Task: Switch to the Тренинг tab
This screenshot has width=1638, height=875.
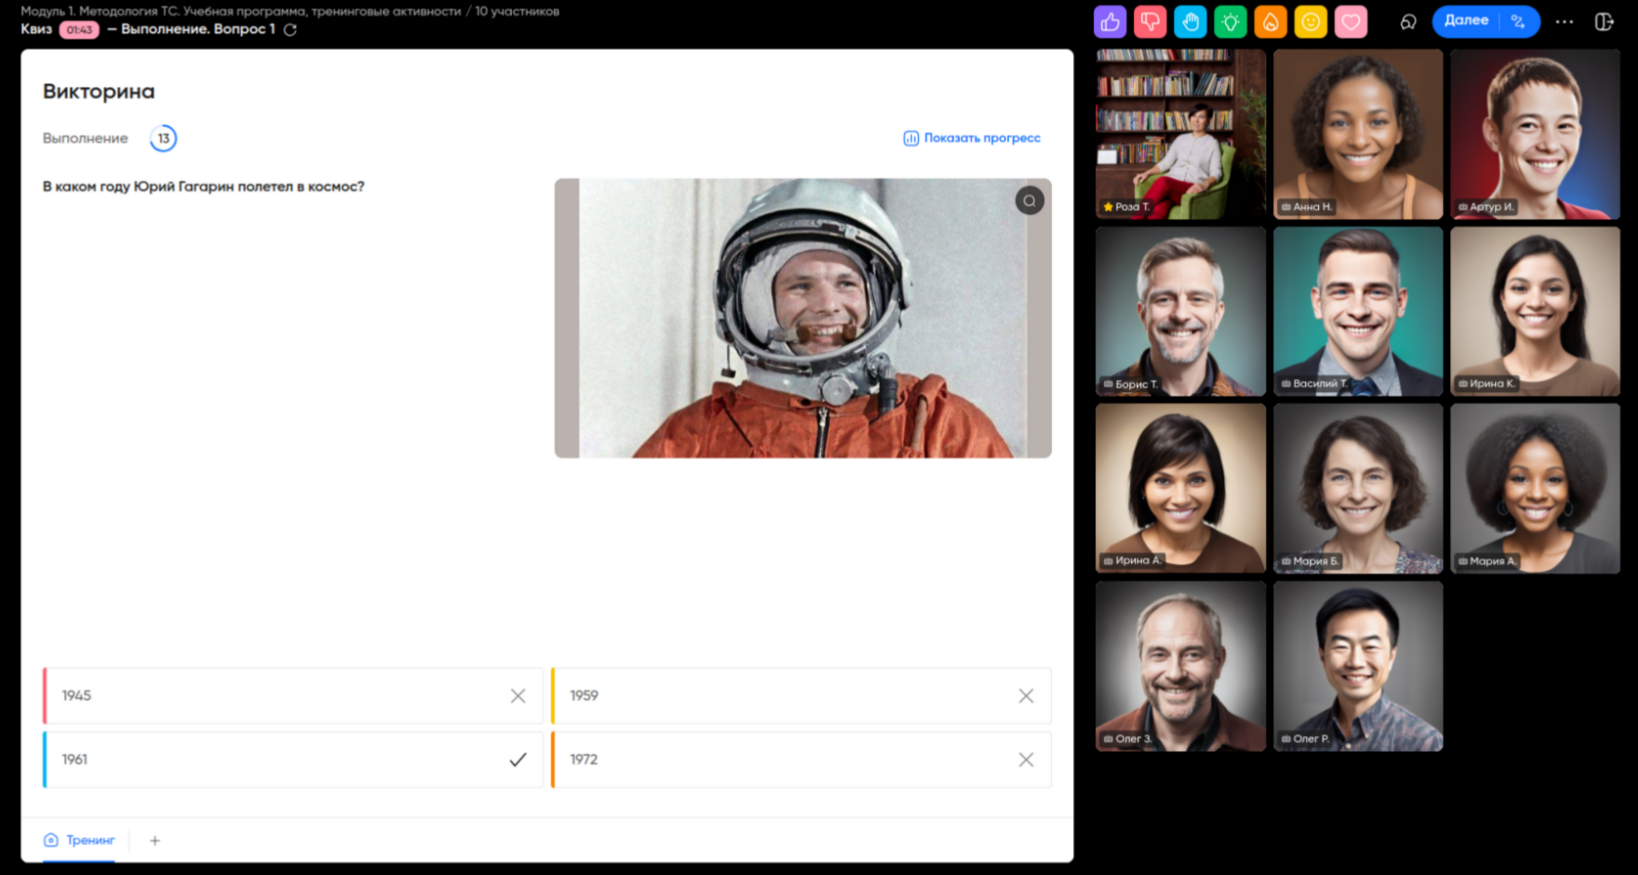Action: pos(80,840)
